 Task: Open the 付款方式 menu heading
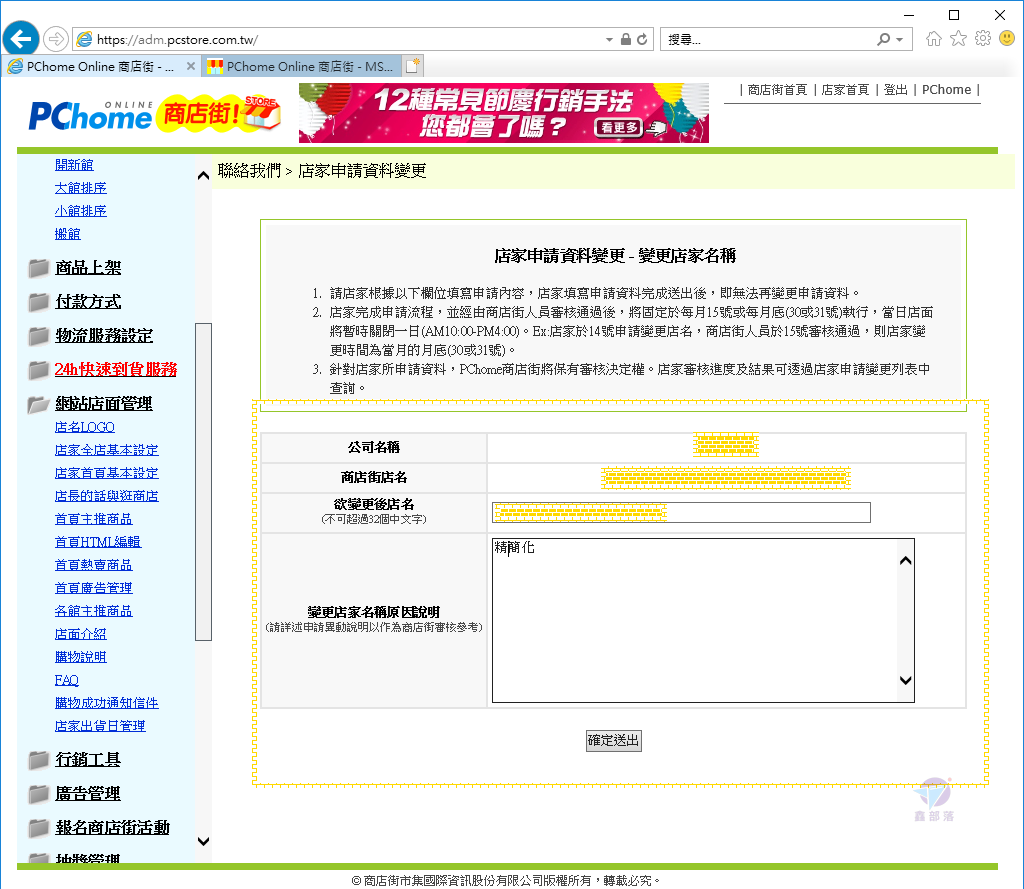(88, 302)
